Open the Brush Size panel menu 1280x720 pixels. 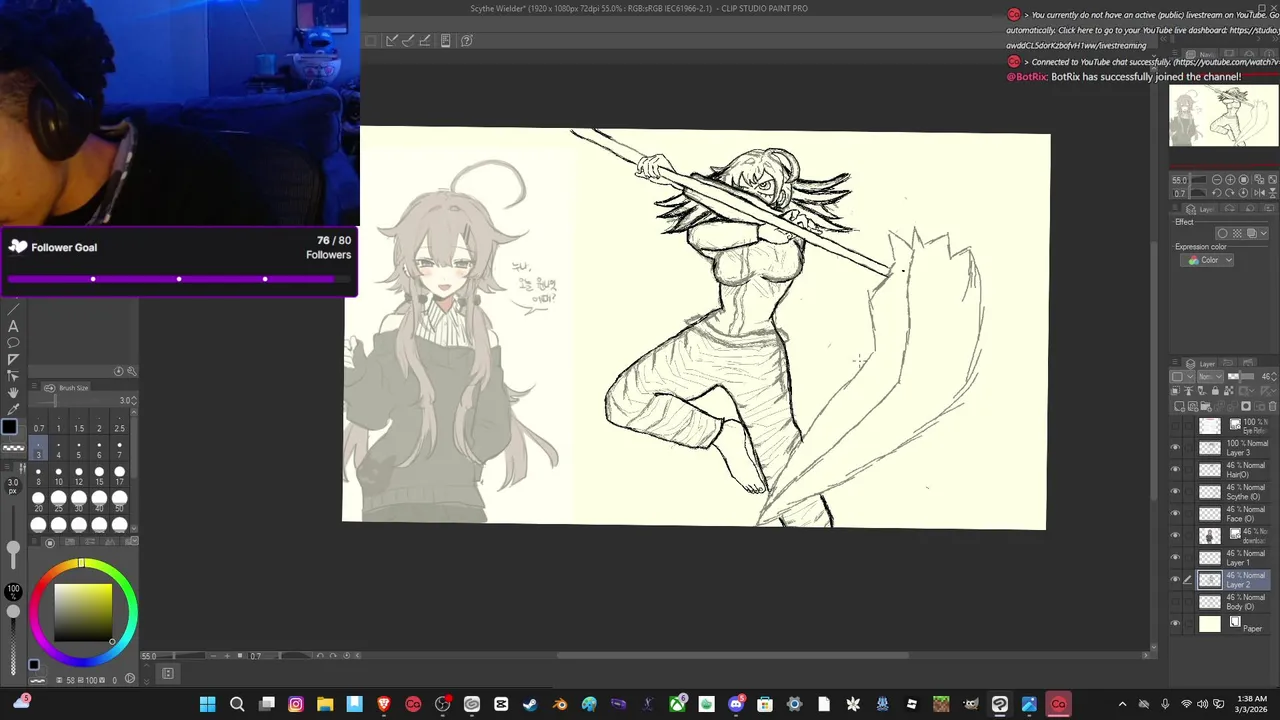point(34,386)
